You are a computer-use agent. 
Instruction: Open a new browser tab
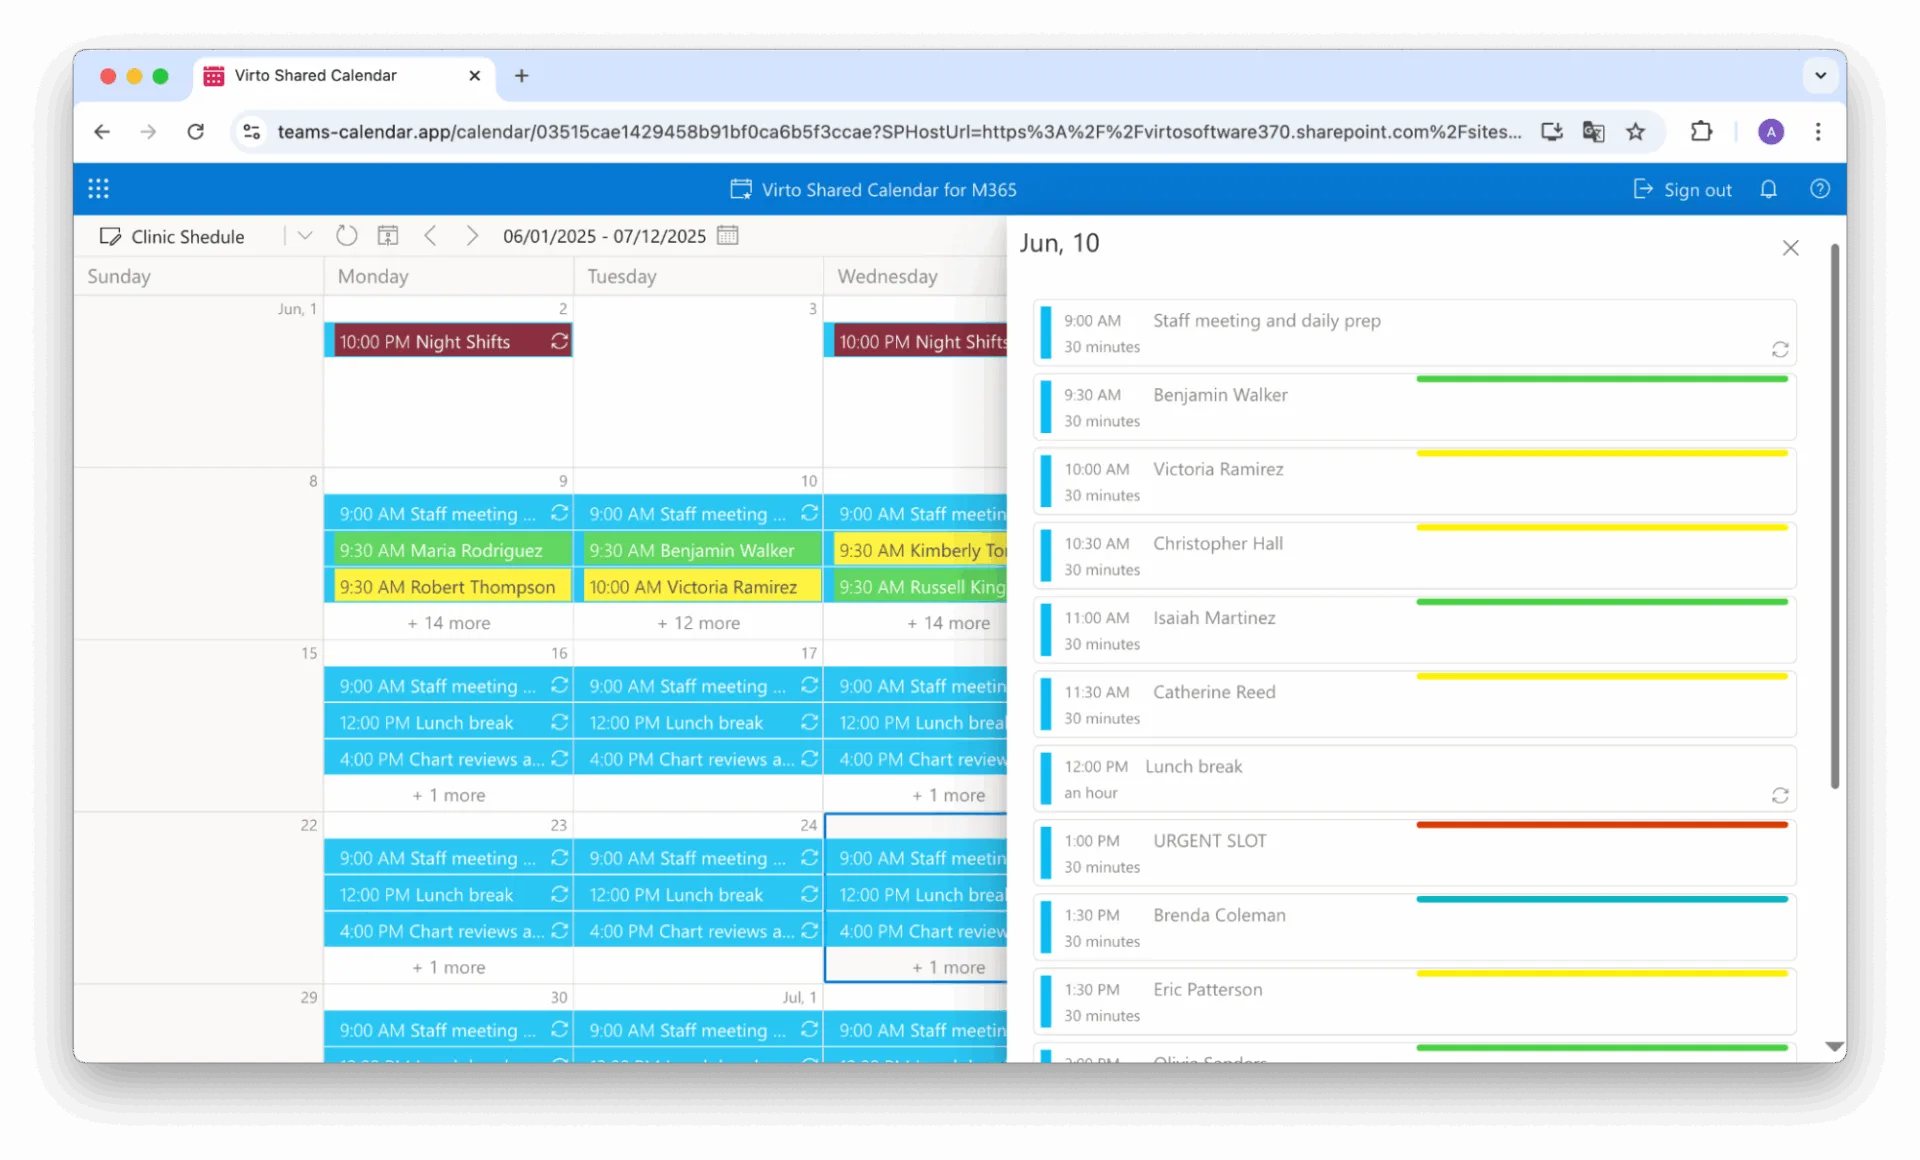521,76
